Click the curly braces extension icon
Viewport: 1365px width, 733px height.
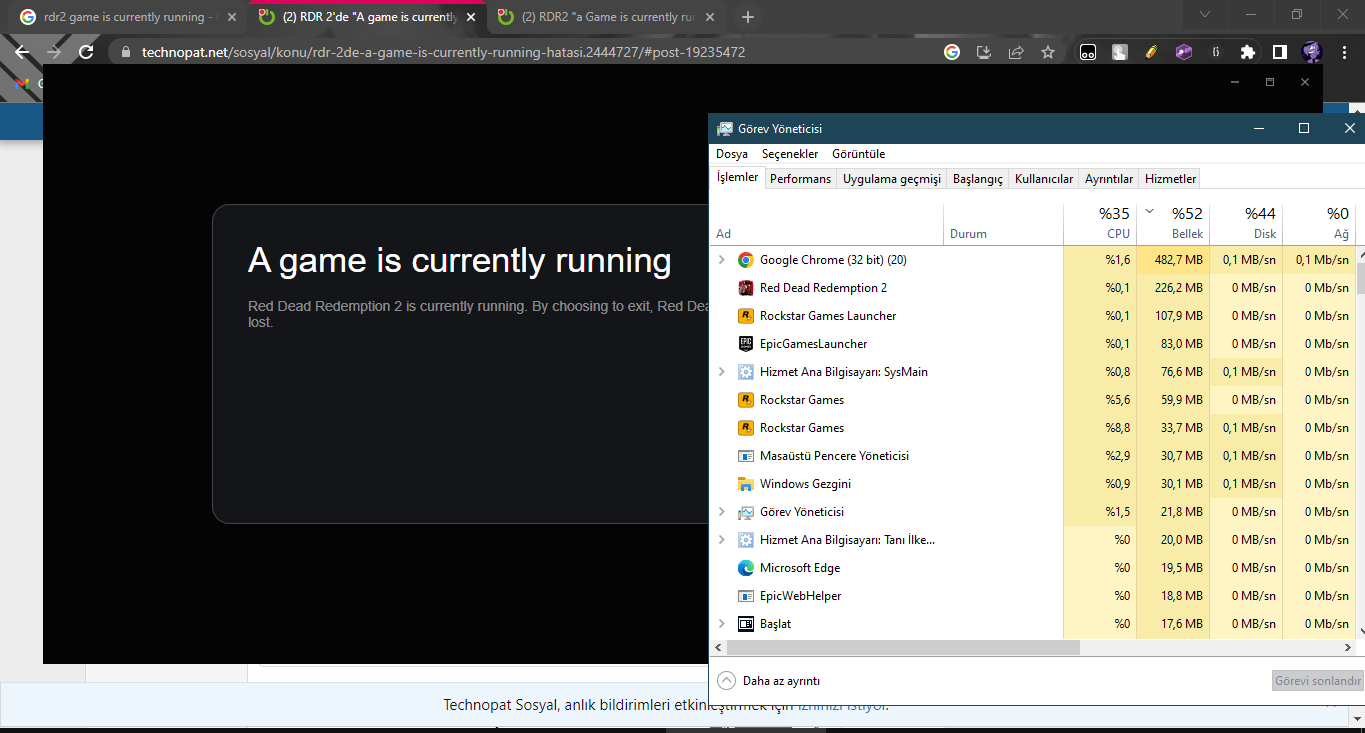[1215, 52]
